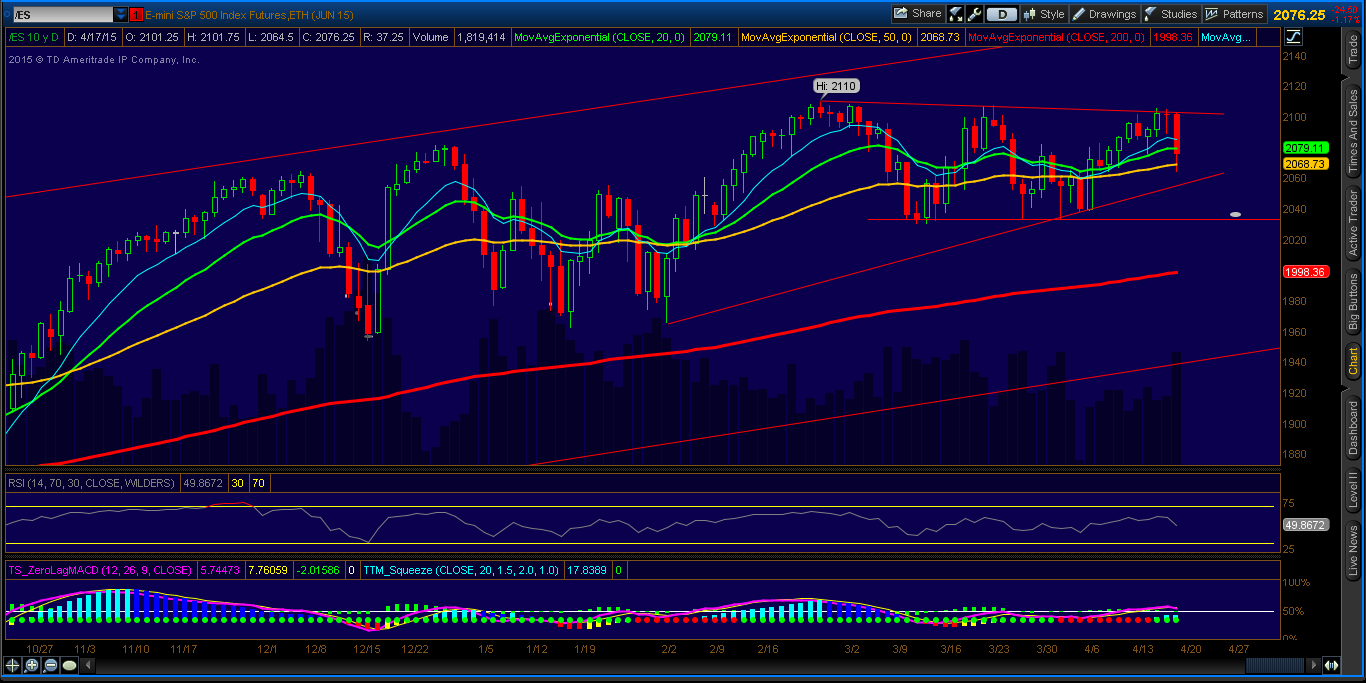Click the volume value 1,819,414
Image resolution: width=1366 pixels, height=683 pixels.
482,37
